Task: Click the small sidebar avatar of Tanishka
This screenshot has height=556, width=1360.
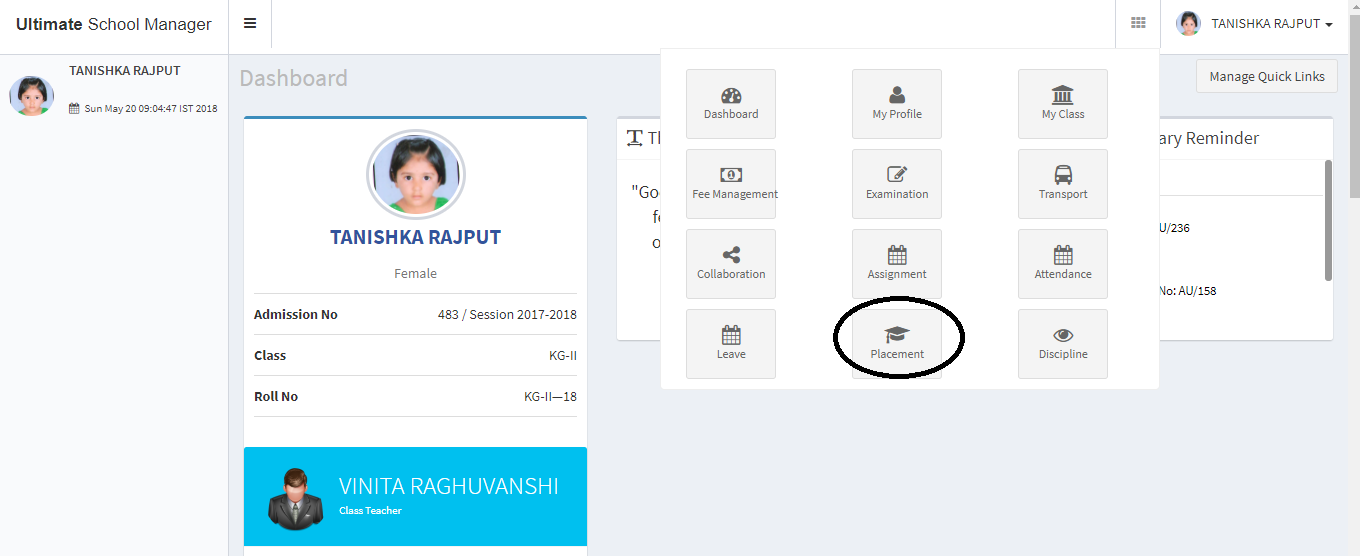Action: (31, 95)
